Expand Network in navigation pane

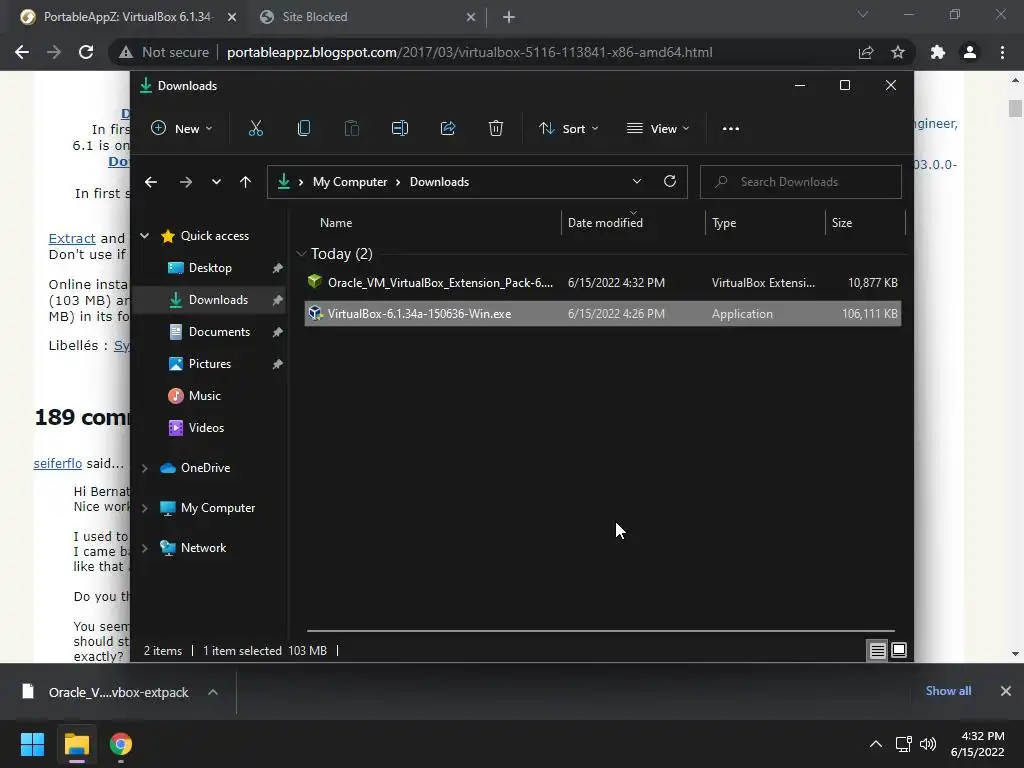coord(145,548)
